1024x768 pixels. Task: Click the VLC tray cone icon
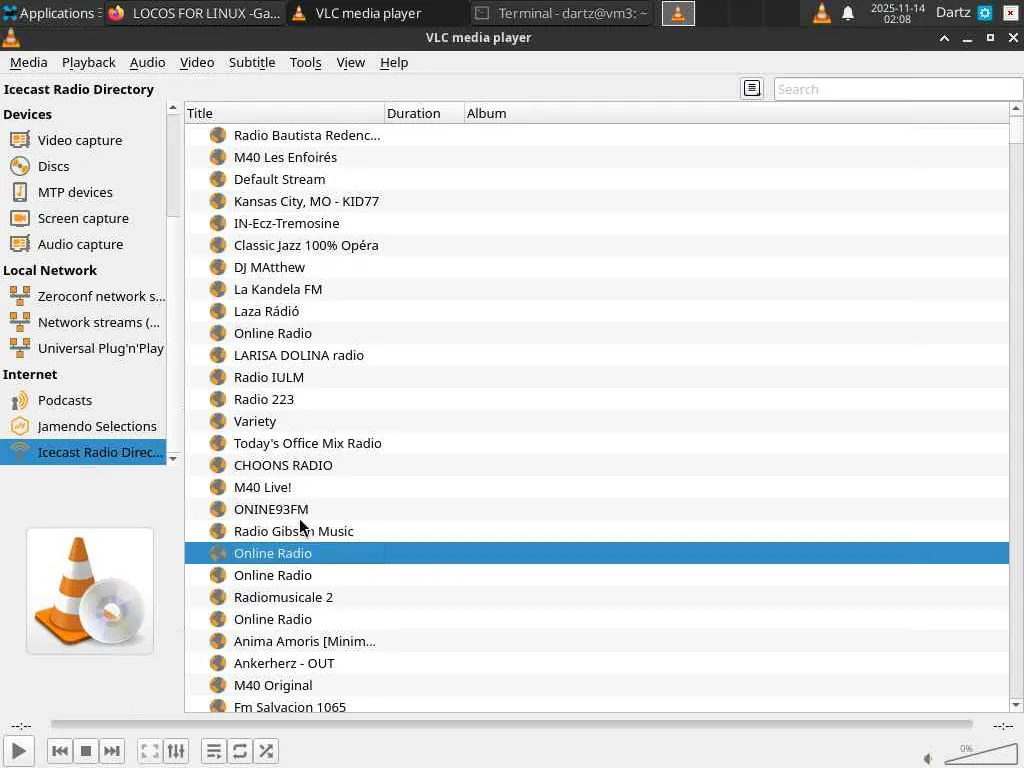pos(822,13)
